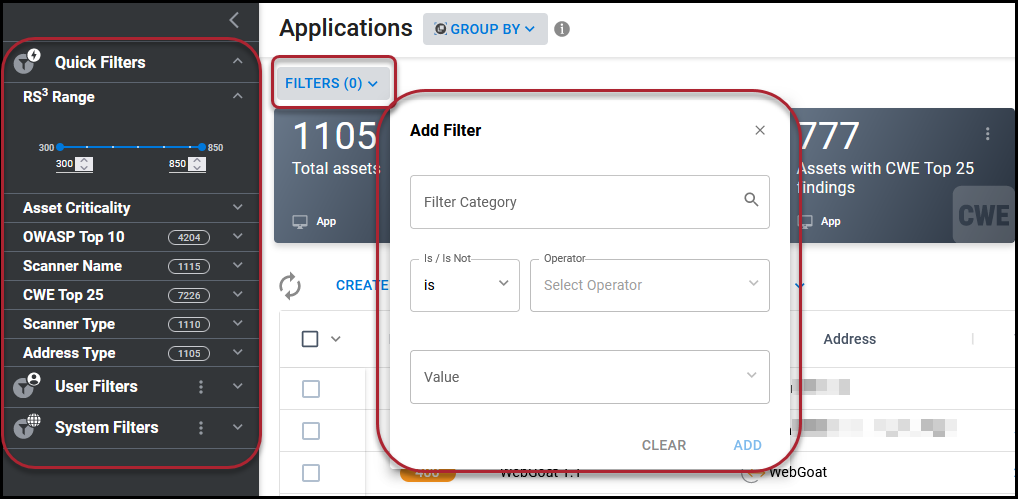Click the refresh icon above the table

290,286
